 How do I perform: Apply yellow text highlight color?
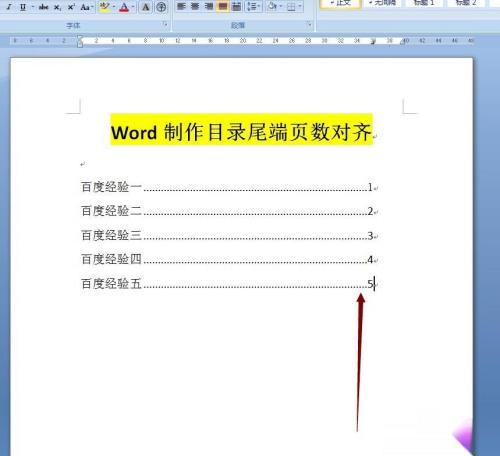pyautogui.click(x=104, y=7)
